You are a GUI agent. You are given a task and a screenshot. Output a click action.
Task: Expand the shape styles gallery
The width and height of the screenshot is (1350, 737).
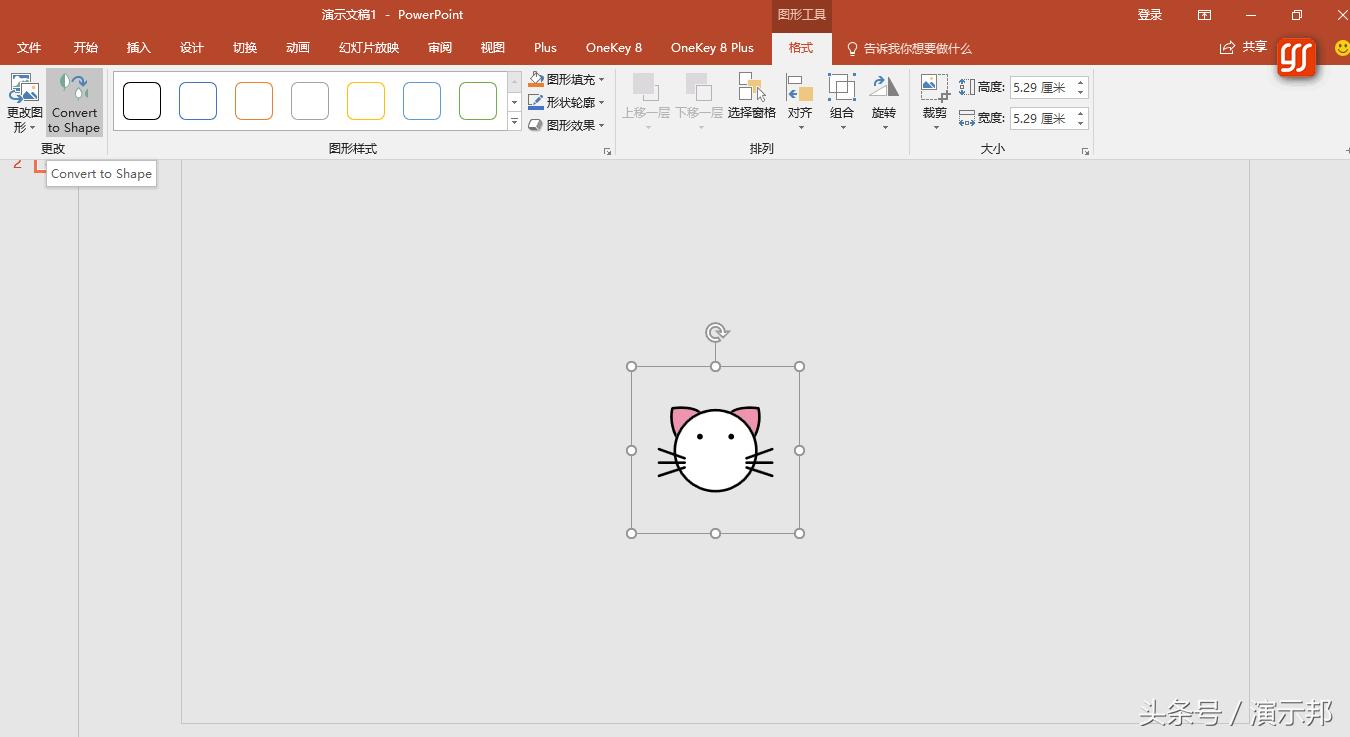pyautogui.click(x=514, y=123)
